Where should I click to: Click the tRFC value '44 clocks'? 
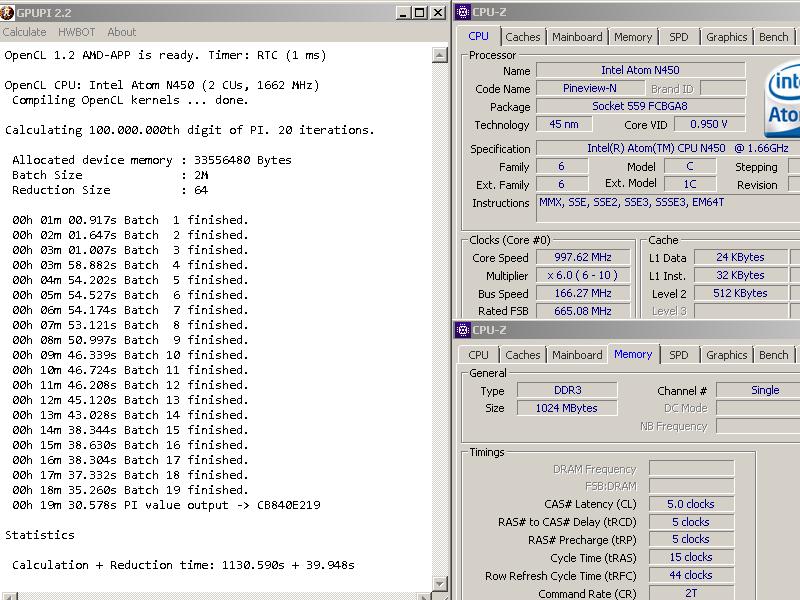coord(691,575)
